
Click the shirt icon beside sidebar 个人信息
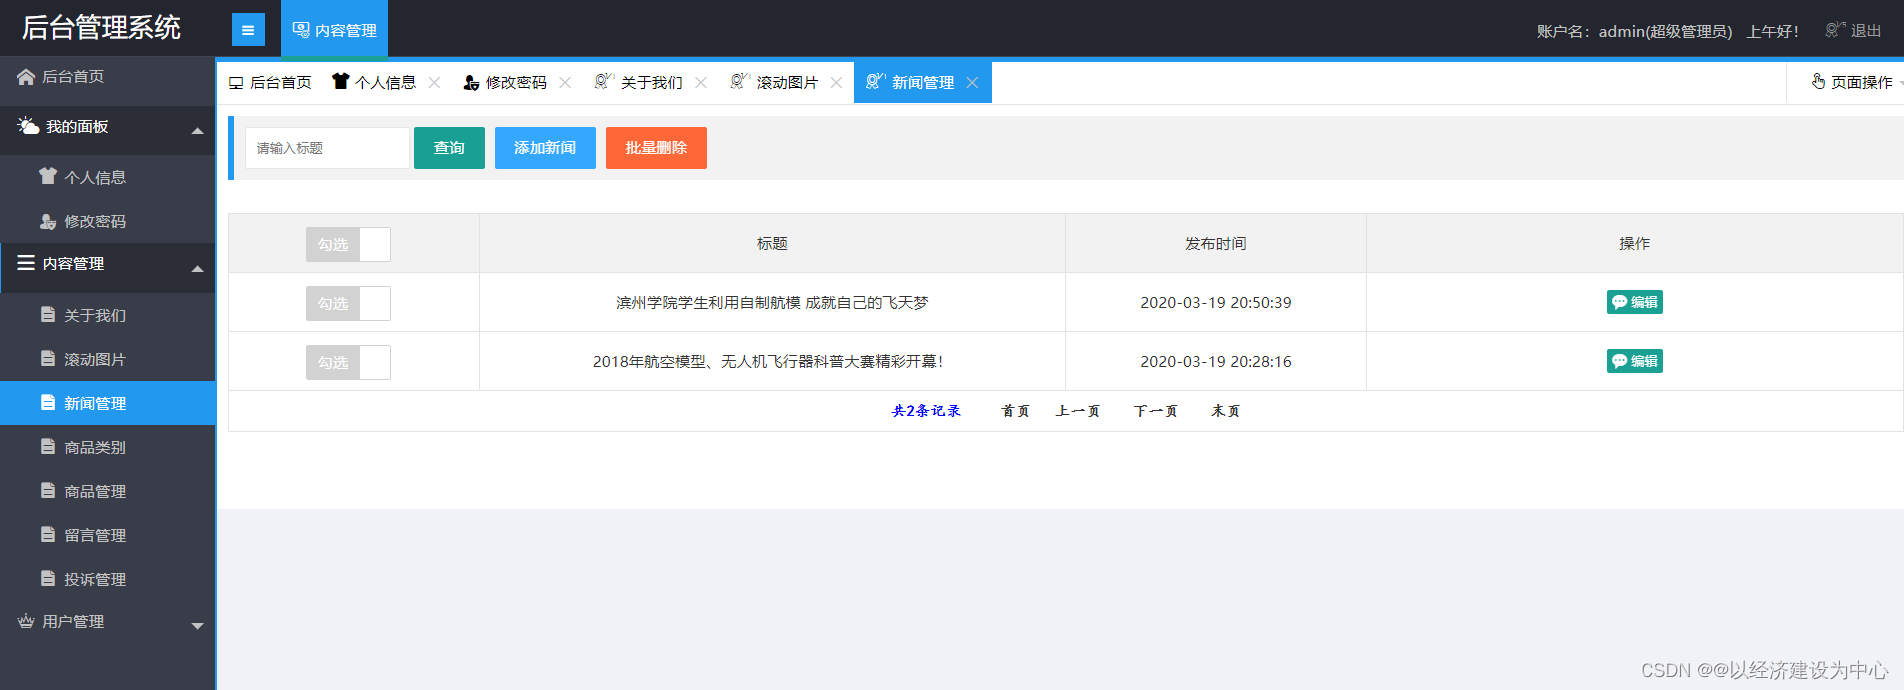point(48,176)
